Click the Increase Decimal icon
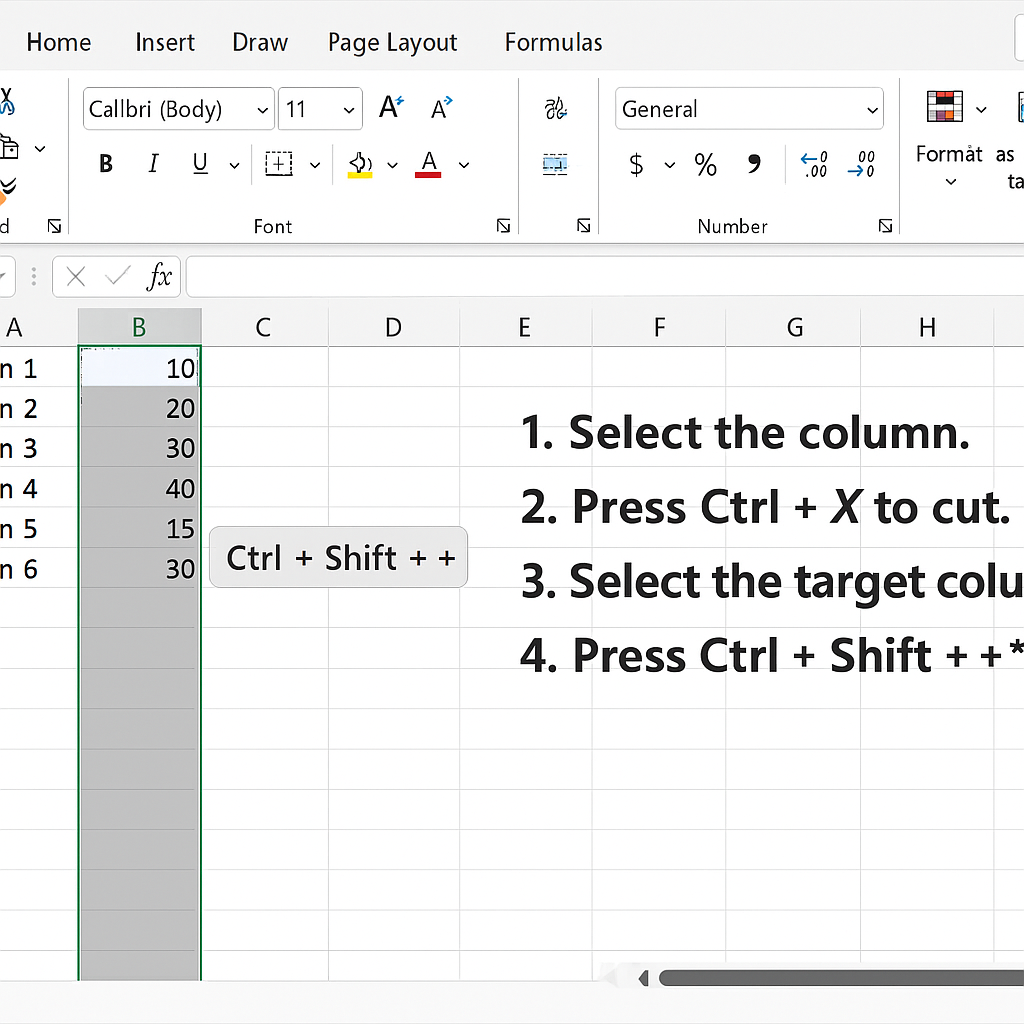Screen dimensions: 1024x1024 point(814,165)
